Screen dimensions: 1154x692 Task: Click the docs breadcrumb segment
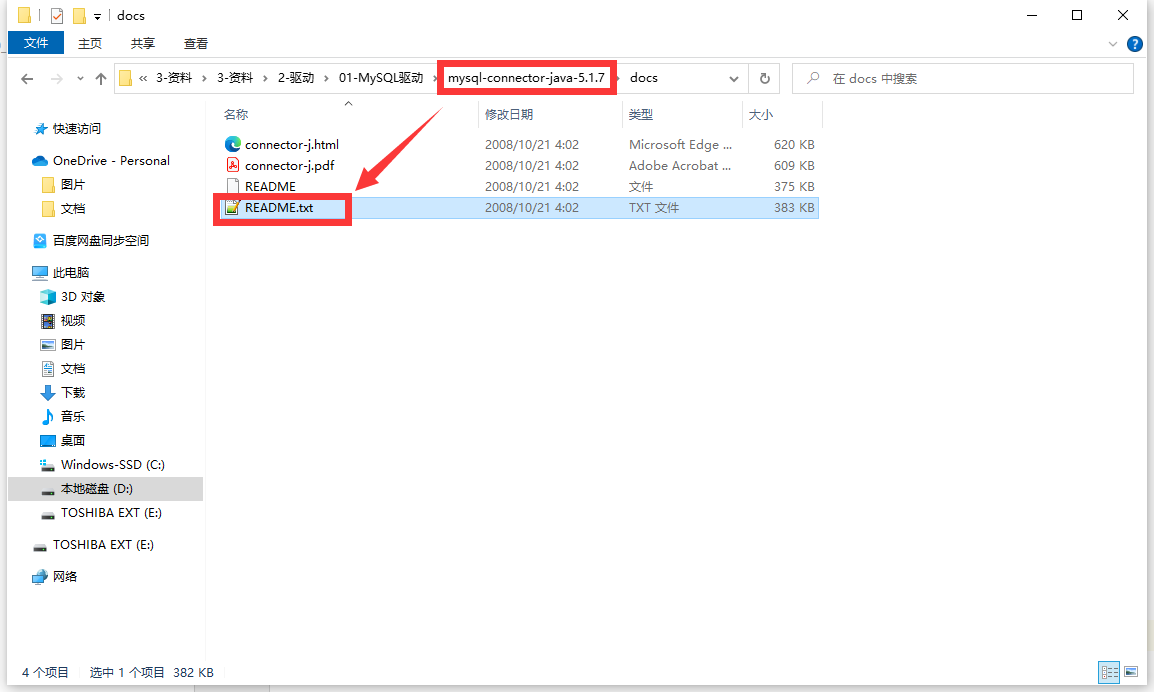pyautogui.click(x=644, y=78)
